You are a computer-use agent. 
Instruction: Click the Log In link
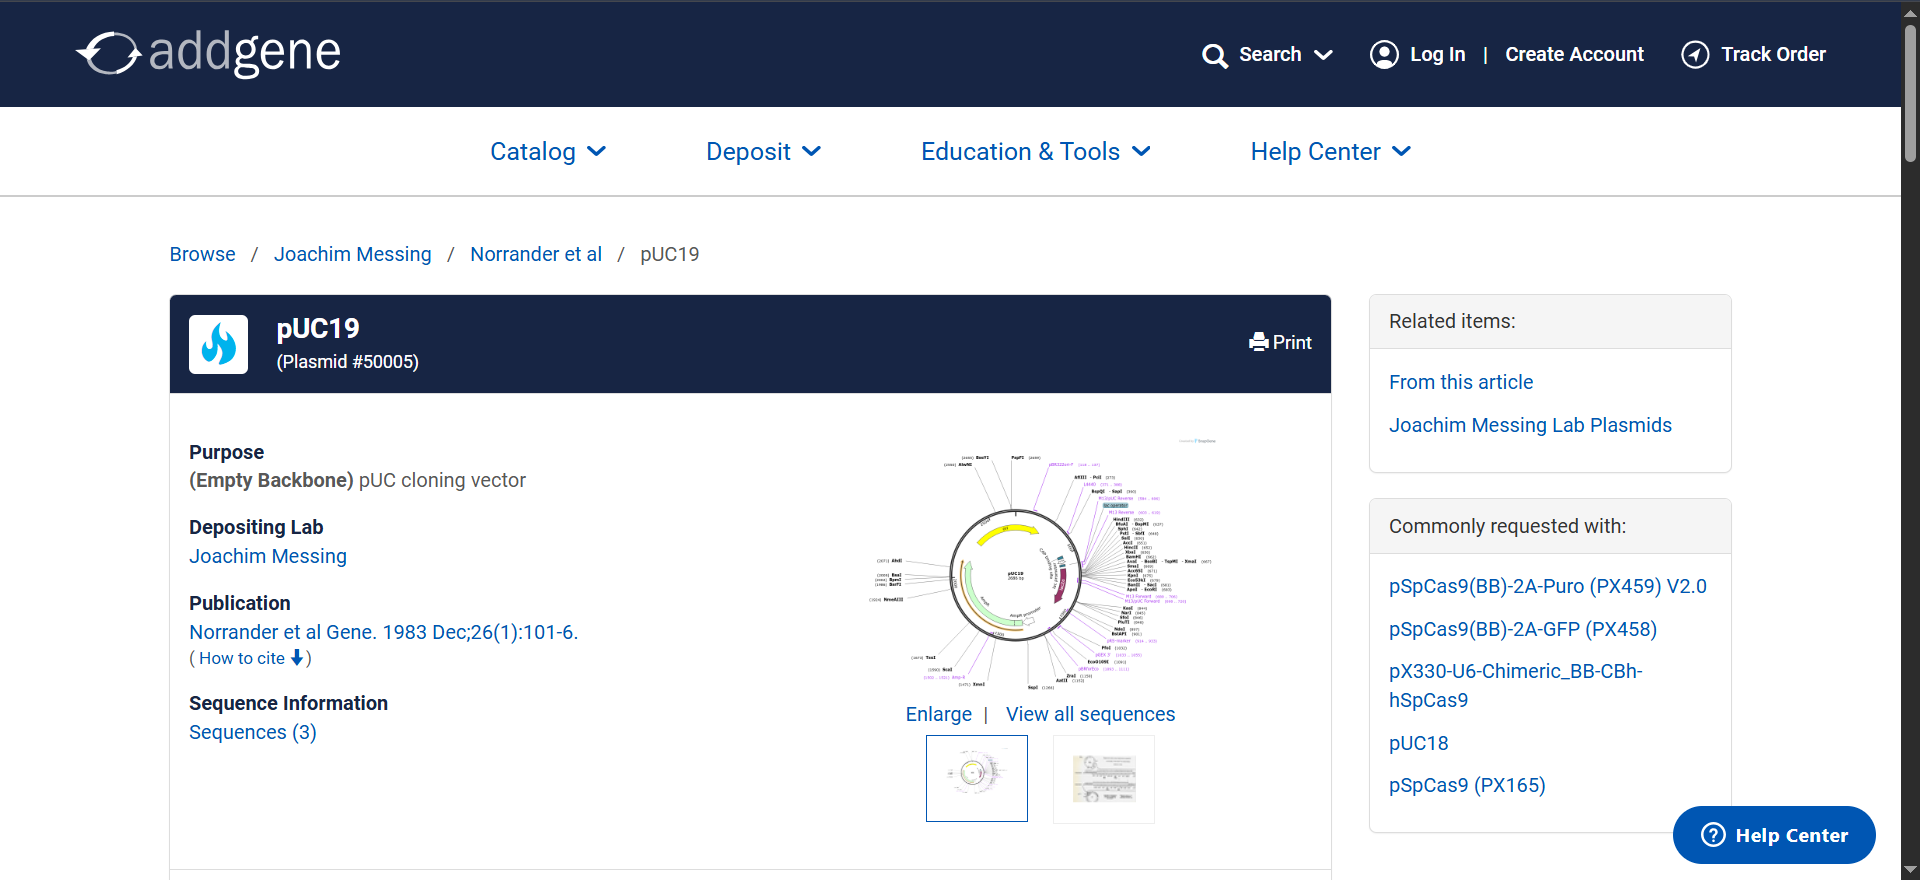click(x=1437, y=54)
